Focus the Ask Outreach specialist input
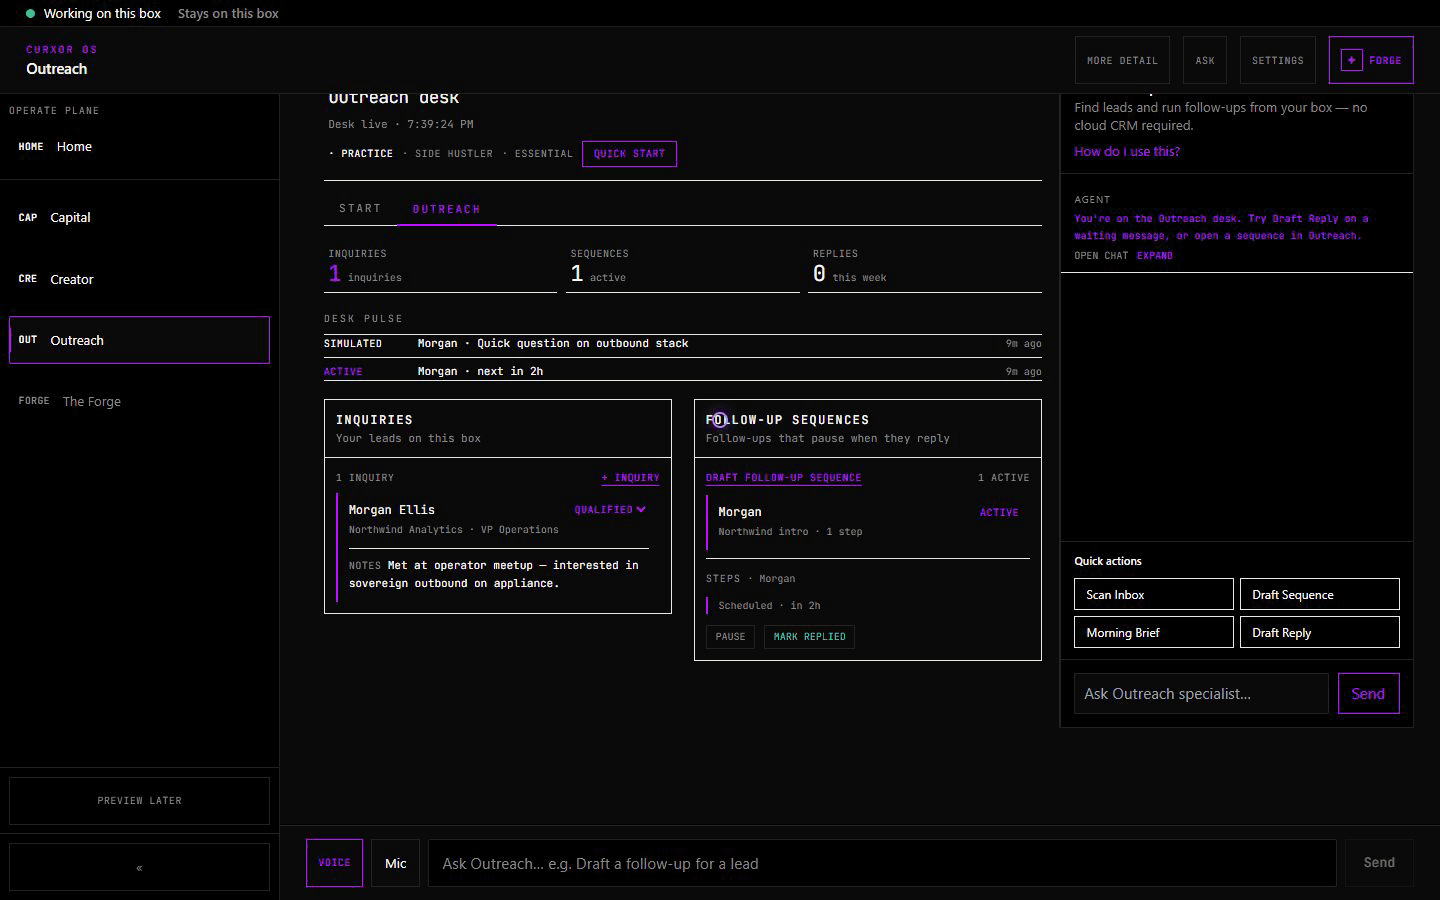Viewport: 1440px width, 900px height. [x=1201, y=694]
